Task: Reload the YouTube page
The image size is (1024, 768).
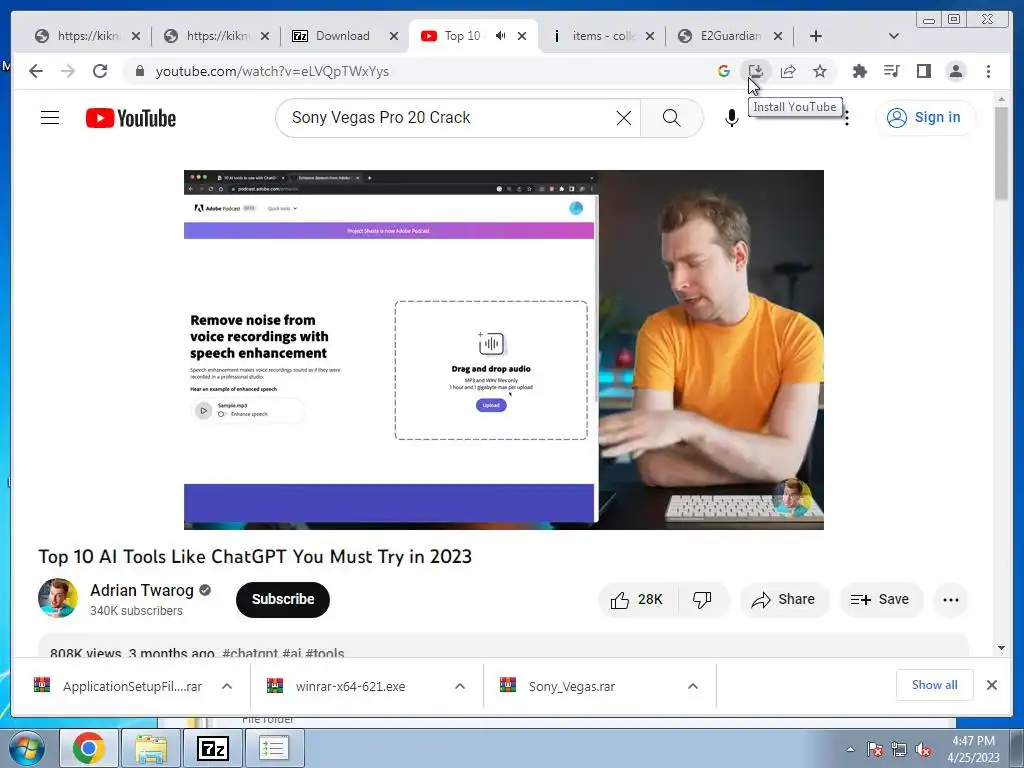Action: 100,71
